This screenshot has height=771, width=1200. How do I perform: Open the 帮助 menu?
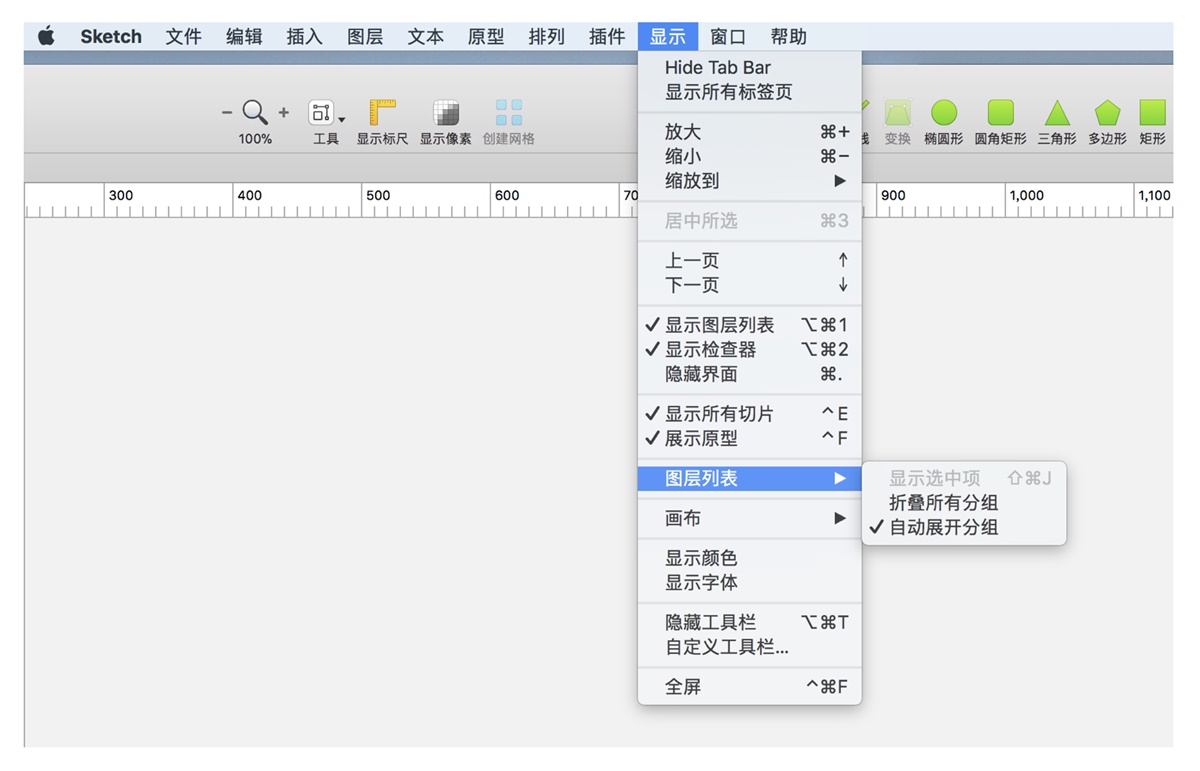click(789, 37)
